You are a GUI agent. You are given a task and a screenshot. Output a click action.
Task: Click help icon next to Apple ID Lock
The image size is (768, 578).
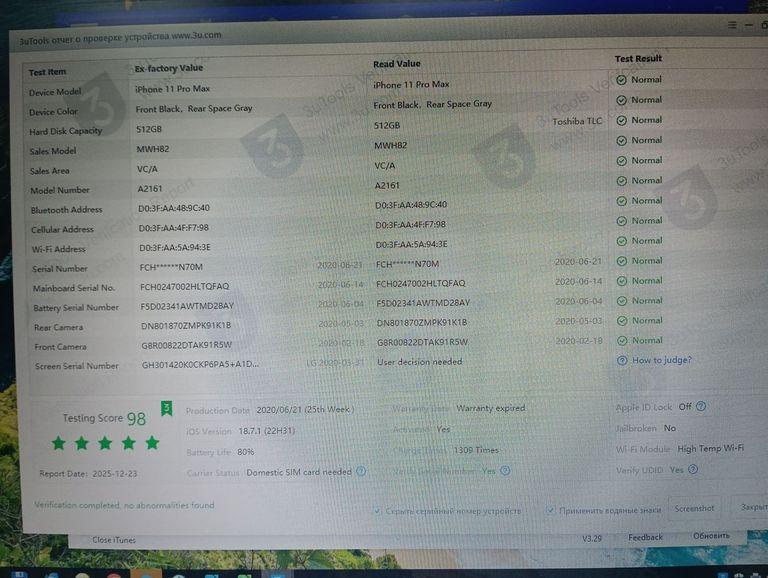[x=701, y=407]
